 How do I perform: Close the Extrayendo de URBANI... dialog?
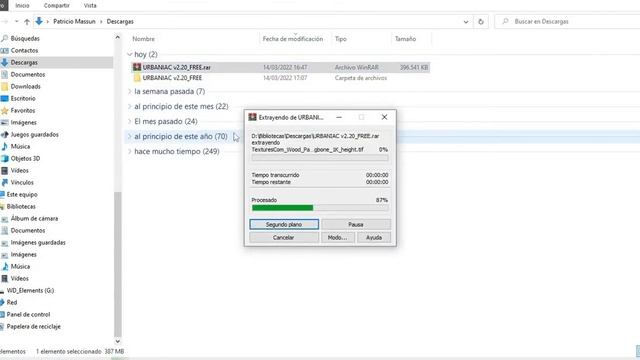[x=384, y=117]
